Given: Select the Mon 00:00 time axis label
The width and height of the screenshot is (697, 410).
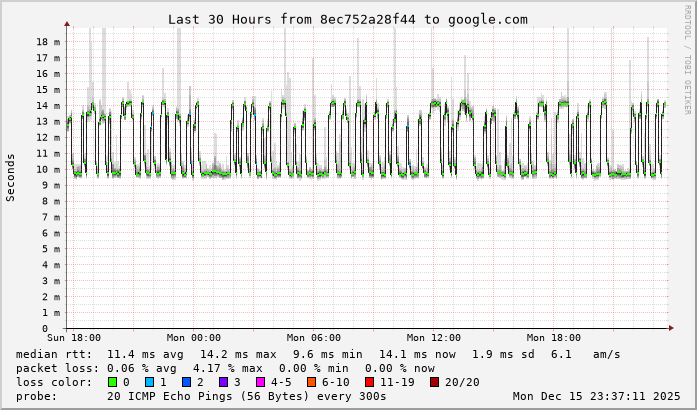Looking at the screenshot, I should [193, 338].
